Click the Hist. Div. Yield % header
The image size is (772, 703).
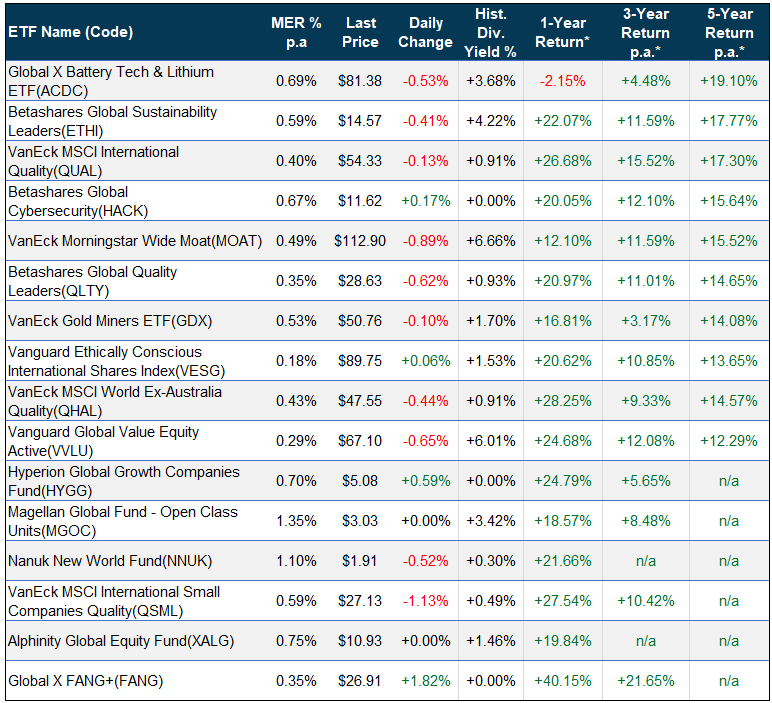point(490,32)
